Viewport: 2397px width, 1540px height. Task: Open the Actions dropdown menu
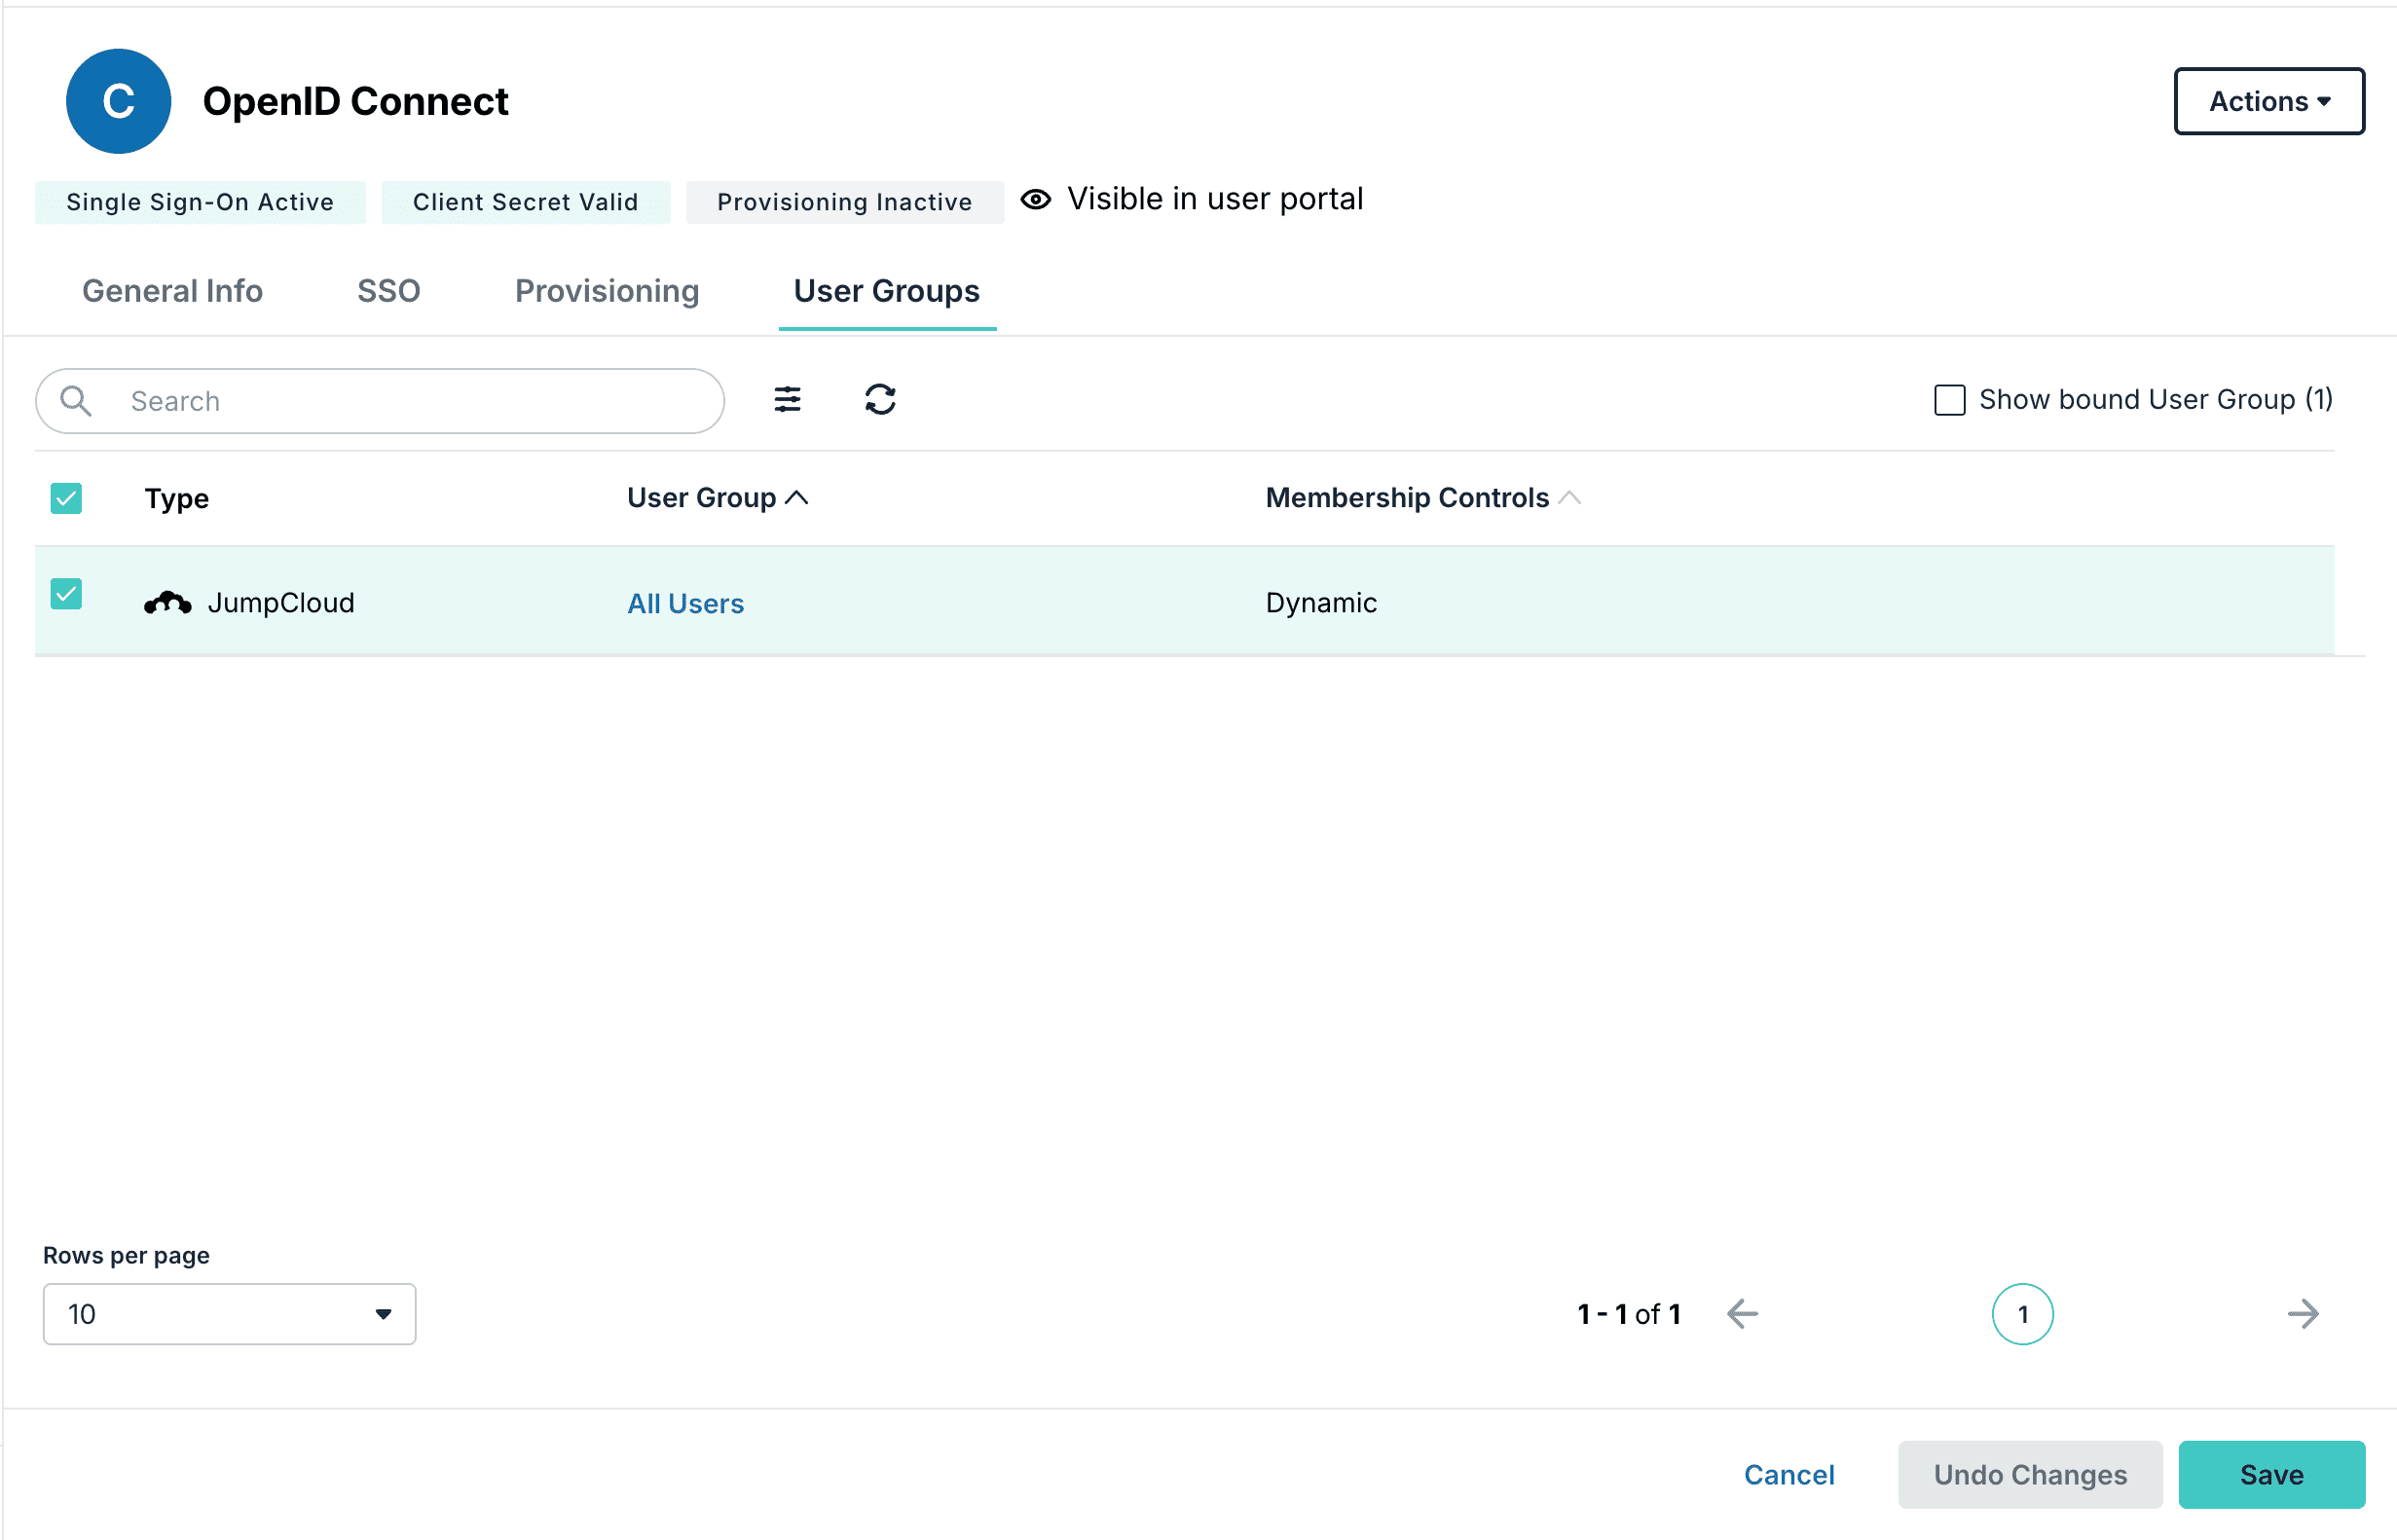[2269, 101]
